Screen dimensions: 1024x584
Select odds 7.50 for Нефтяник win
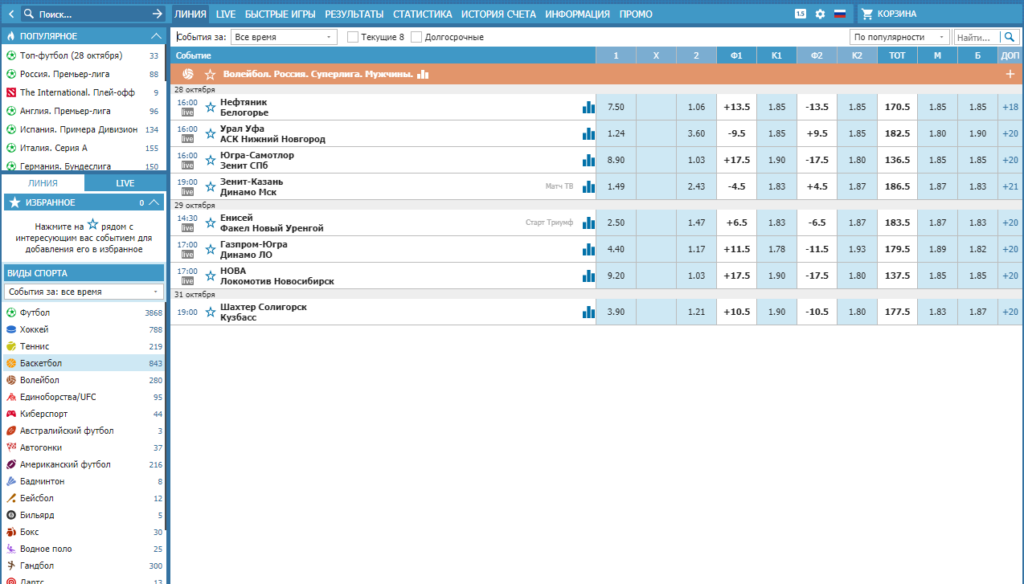[x=616, y=107]
